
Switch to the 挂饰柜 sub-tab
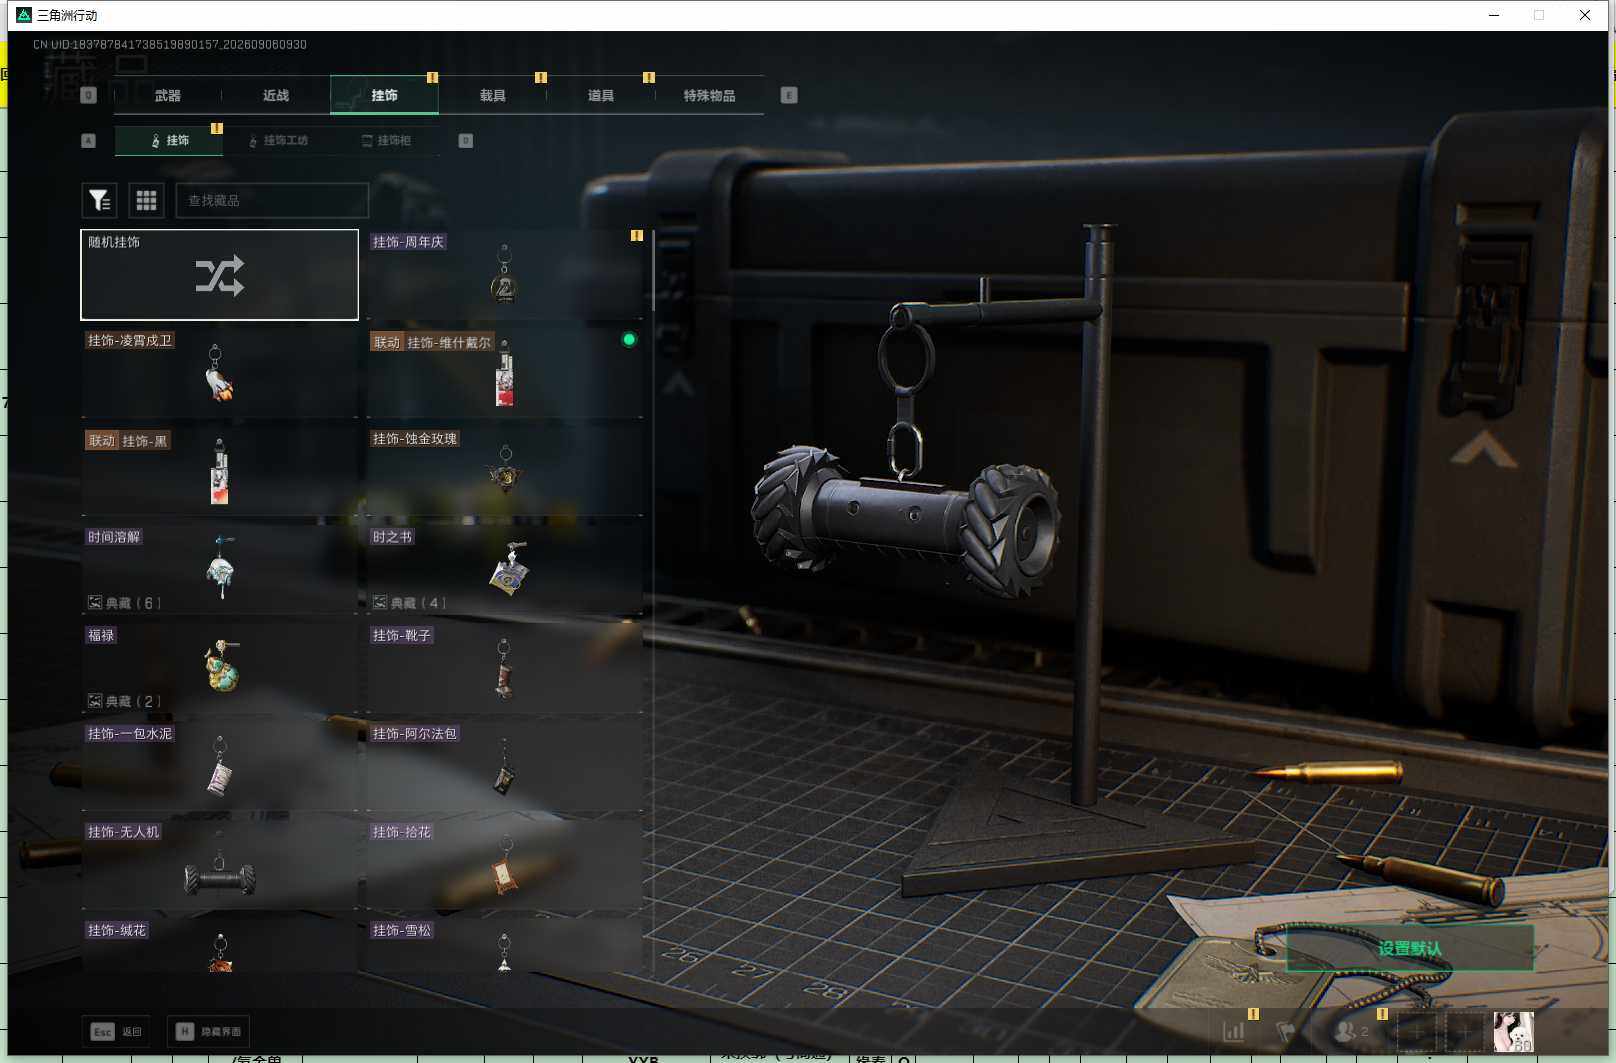pos(386,141)
